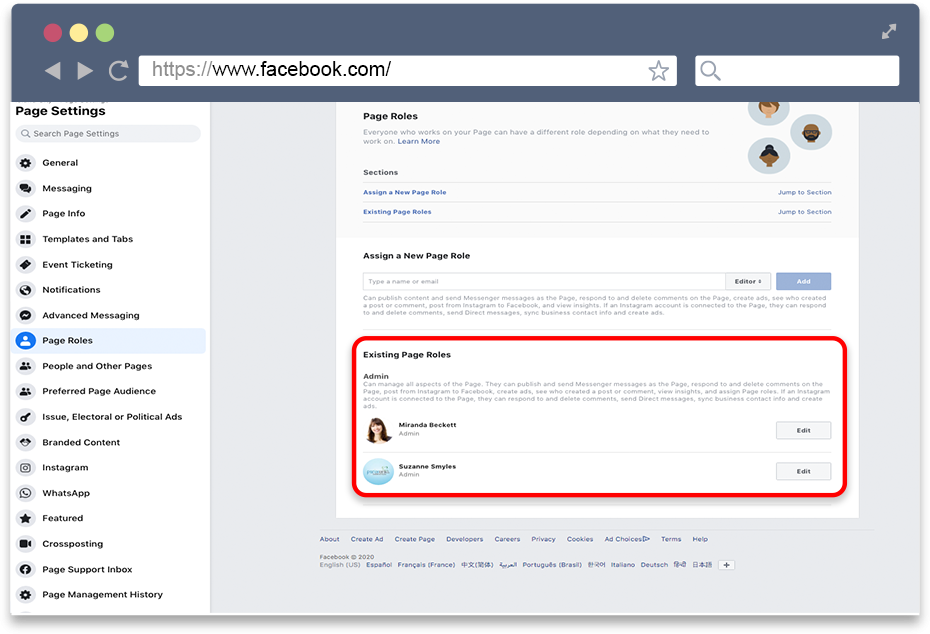Click the Instagram icon in the sidebar
The height and width of the screenshot is (634, 930).
pyautogui.click(x=26, y=467)
